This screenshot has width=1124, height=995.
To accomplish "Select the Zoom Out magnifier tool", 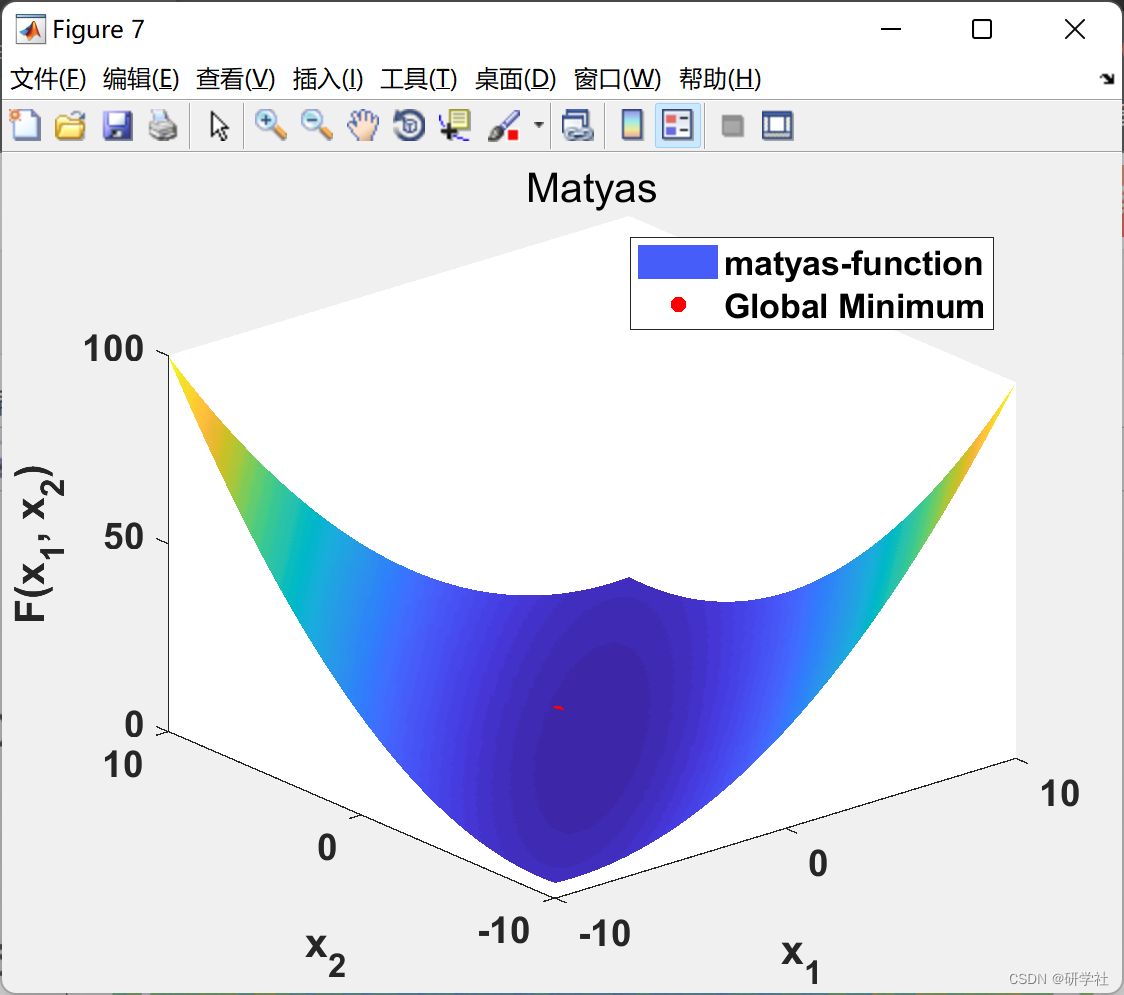I will pyautogui.click(x=317, y=125).
